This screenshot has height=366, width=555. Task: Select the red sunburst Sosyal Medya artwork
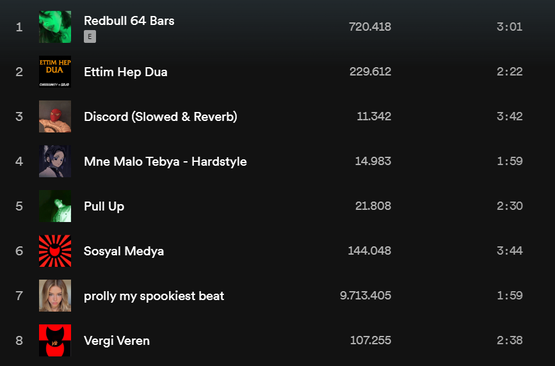tap(55, 251)
